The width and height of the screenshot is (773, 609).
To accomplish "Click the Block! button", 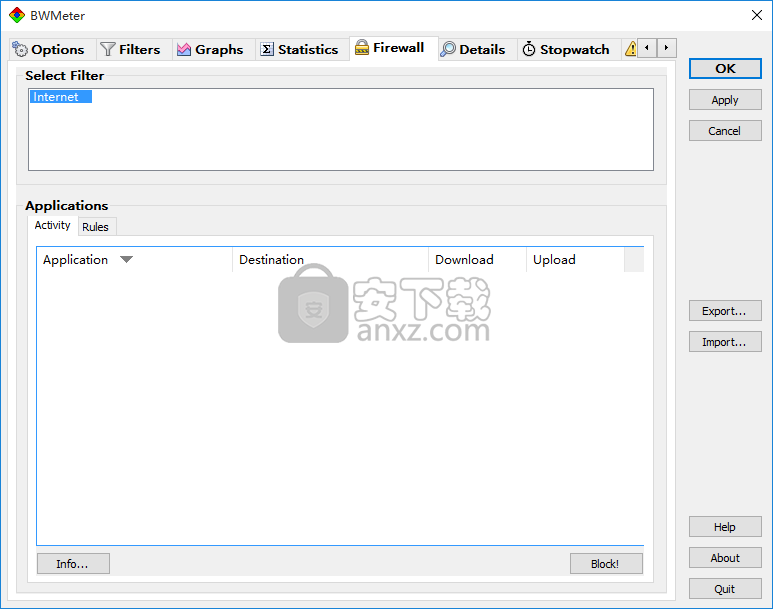I will pyautogui.click(x=606, y=564).
